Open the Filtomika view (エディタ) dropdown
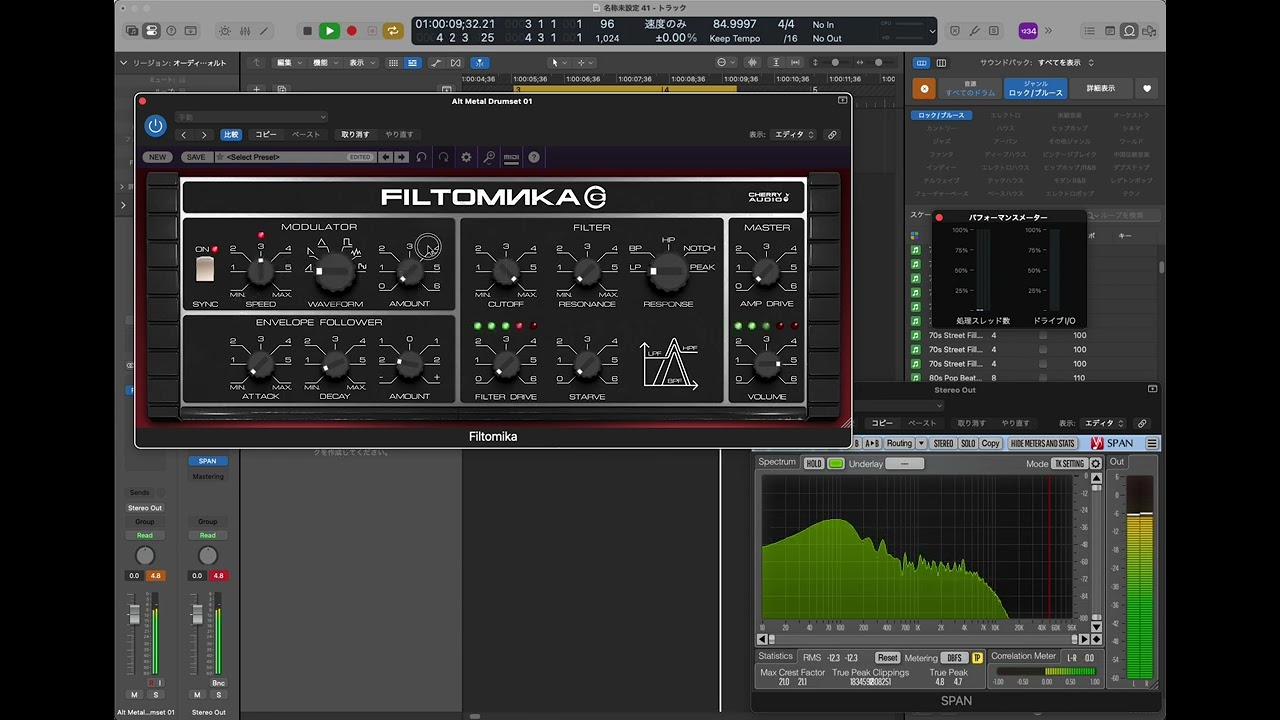 coord(795,135)
